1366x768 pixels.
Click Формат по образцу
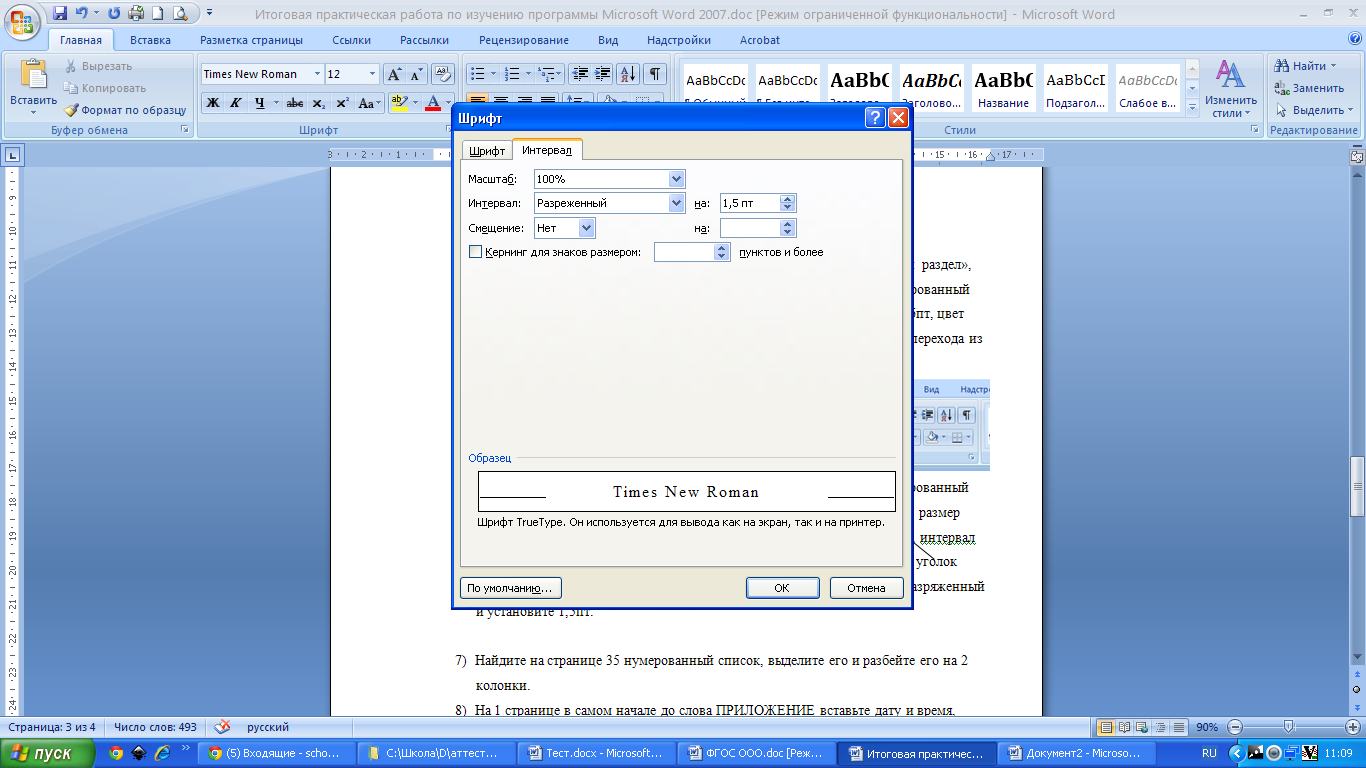tap(125, 110)
